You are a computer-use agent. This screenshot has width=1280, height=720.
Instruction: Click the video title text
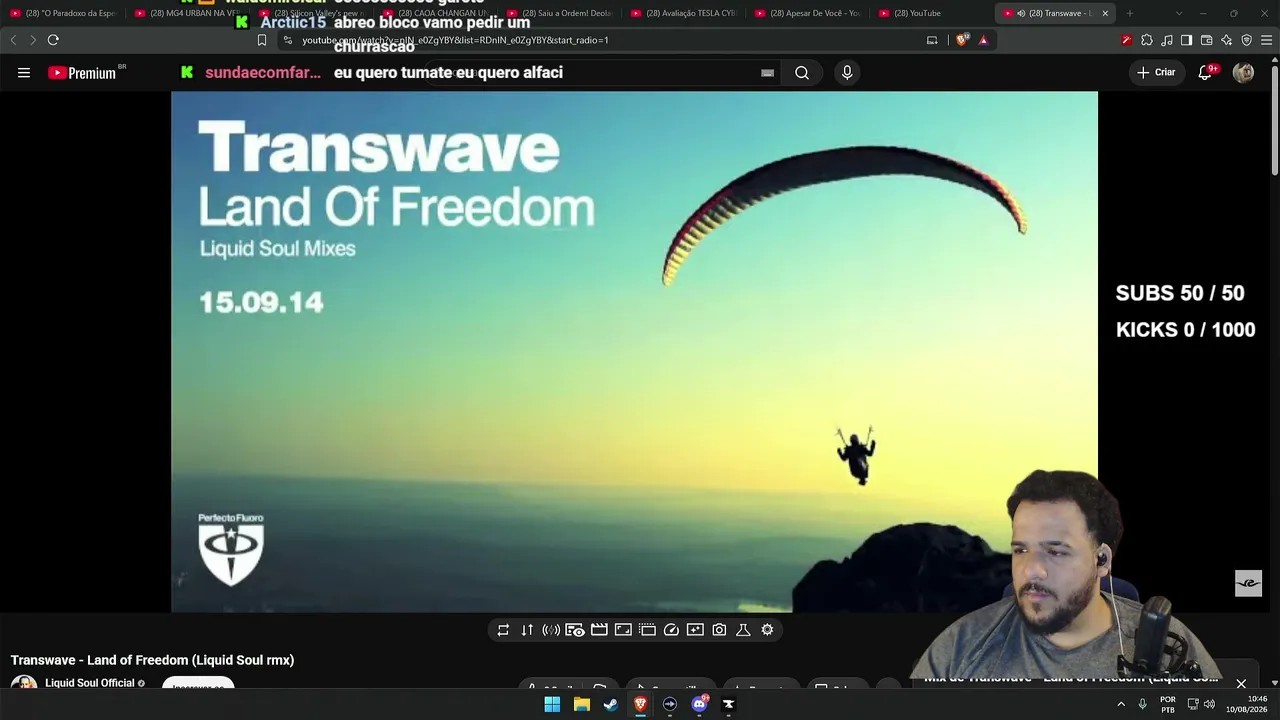[152, 660]
